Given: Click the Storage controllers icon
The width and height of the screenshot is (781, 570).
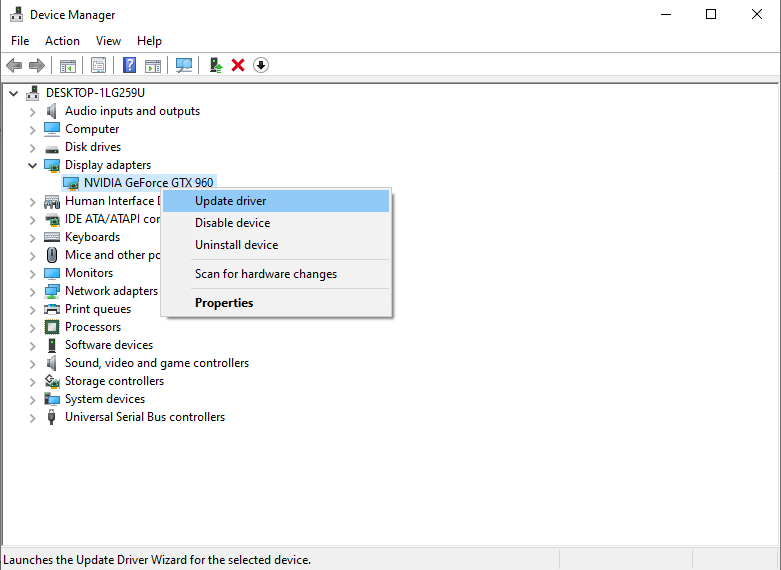Looking at the screenshot, I should [52, 381].
